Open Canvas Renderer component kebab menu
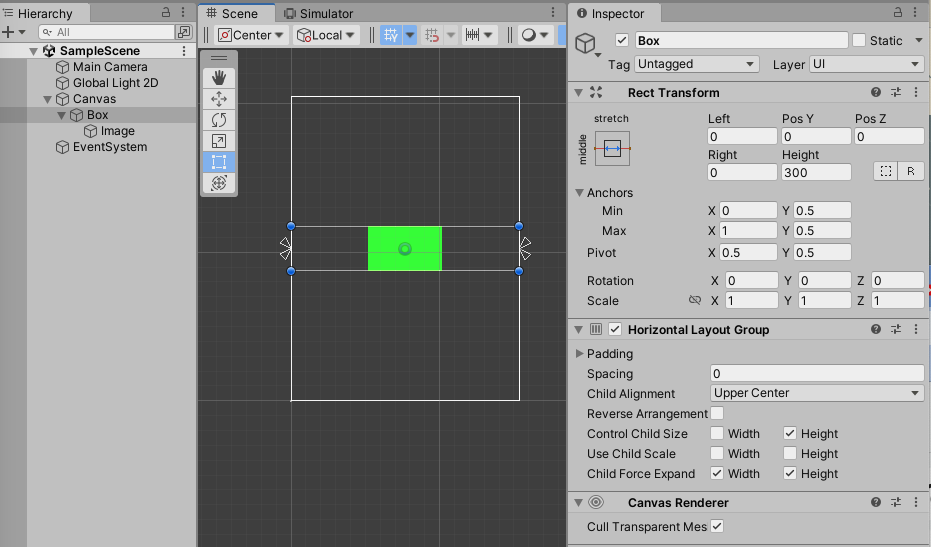This screenshot has width=931, height=547. [x=916, y=502]
